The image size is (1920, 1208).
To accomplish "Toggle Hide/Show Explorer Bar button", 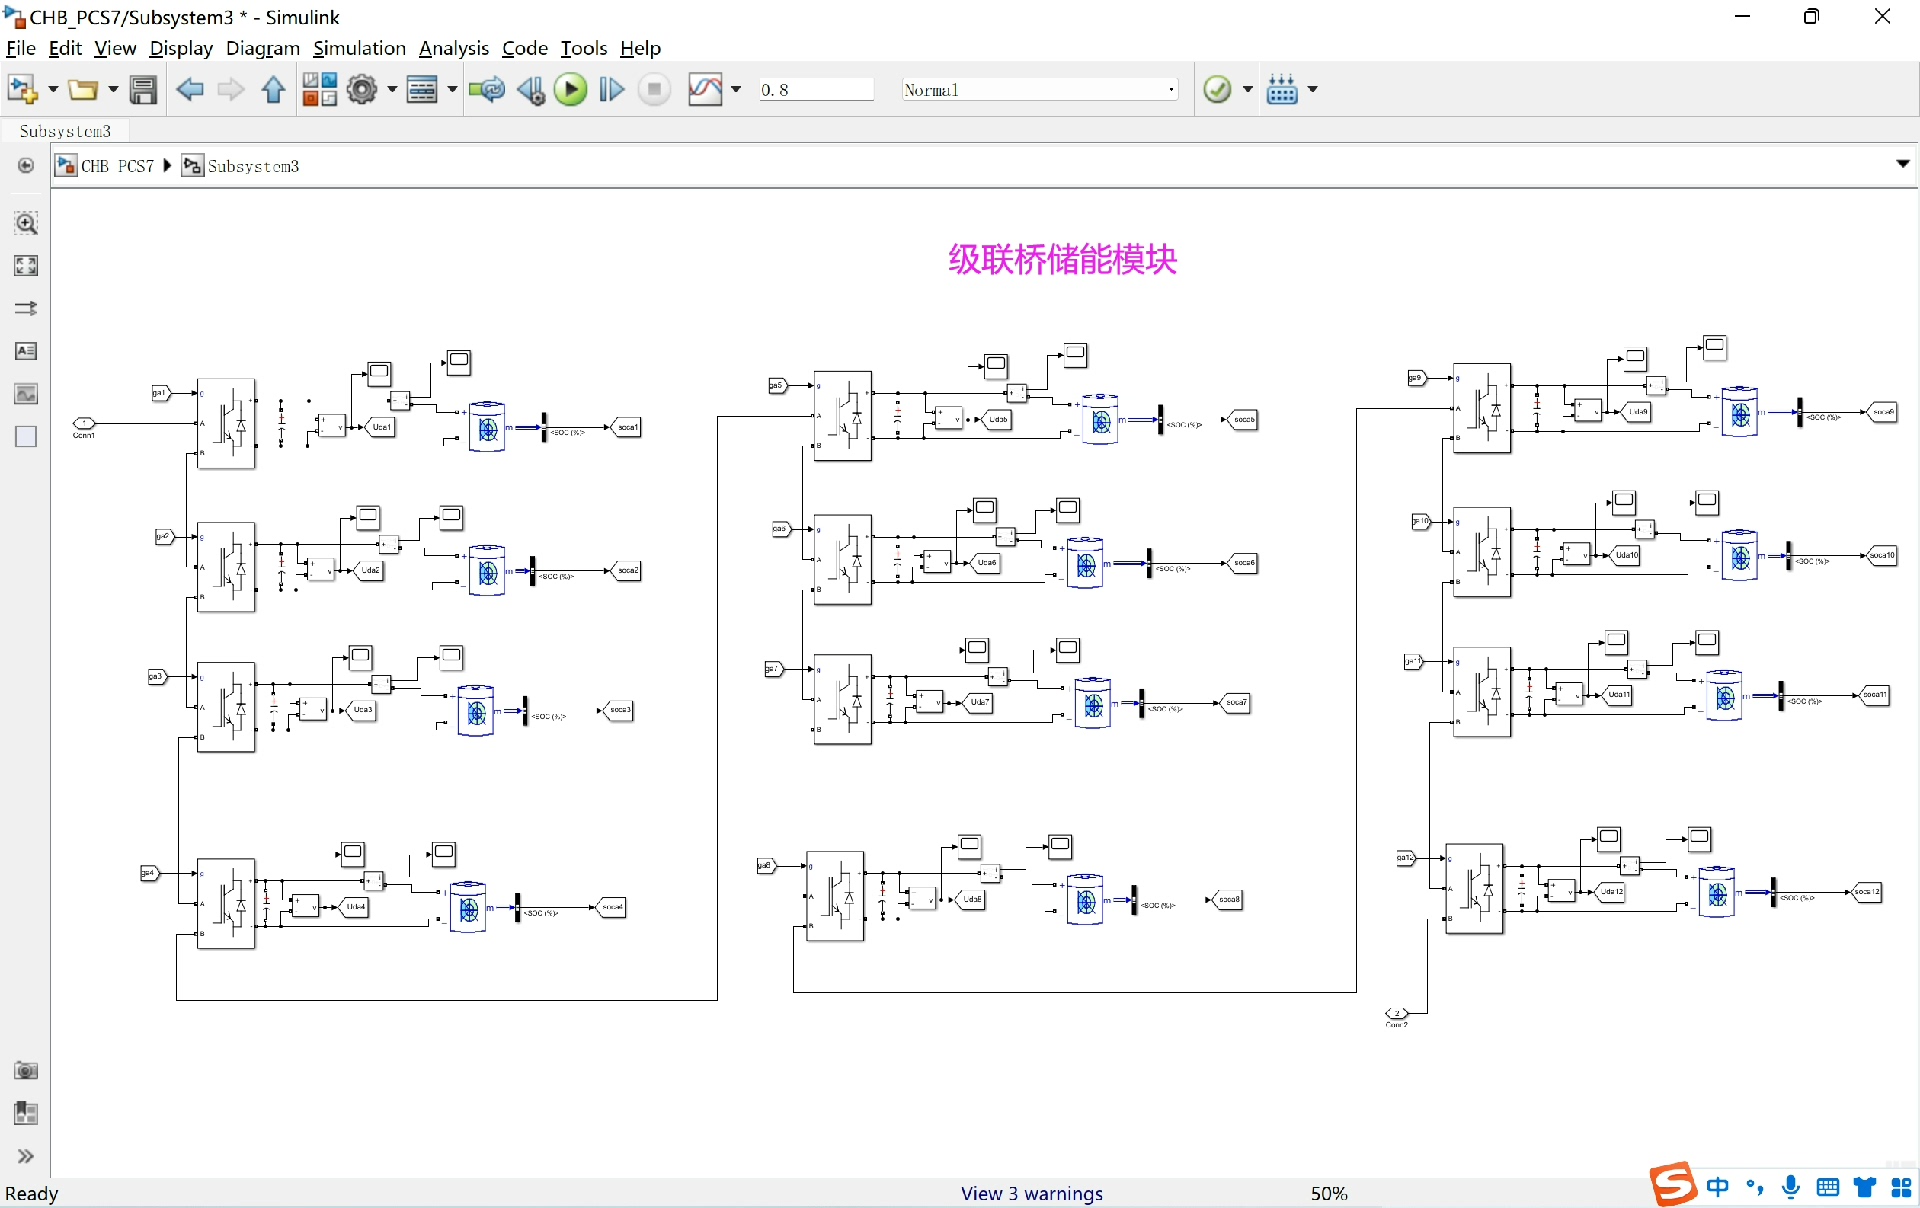I will click(26, 166).
